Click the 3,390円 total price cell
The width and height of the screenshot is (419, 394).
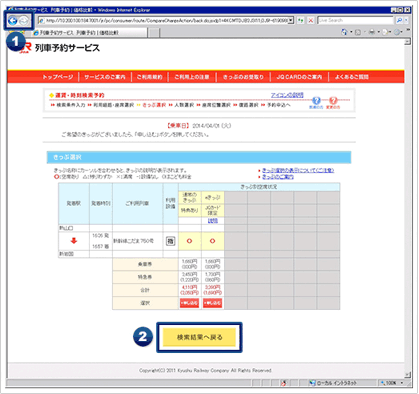coord(212,290)
